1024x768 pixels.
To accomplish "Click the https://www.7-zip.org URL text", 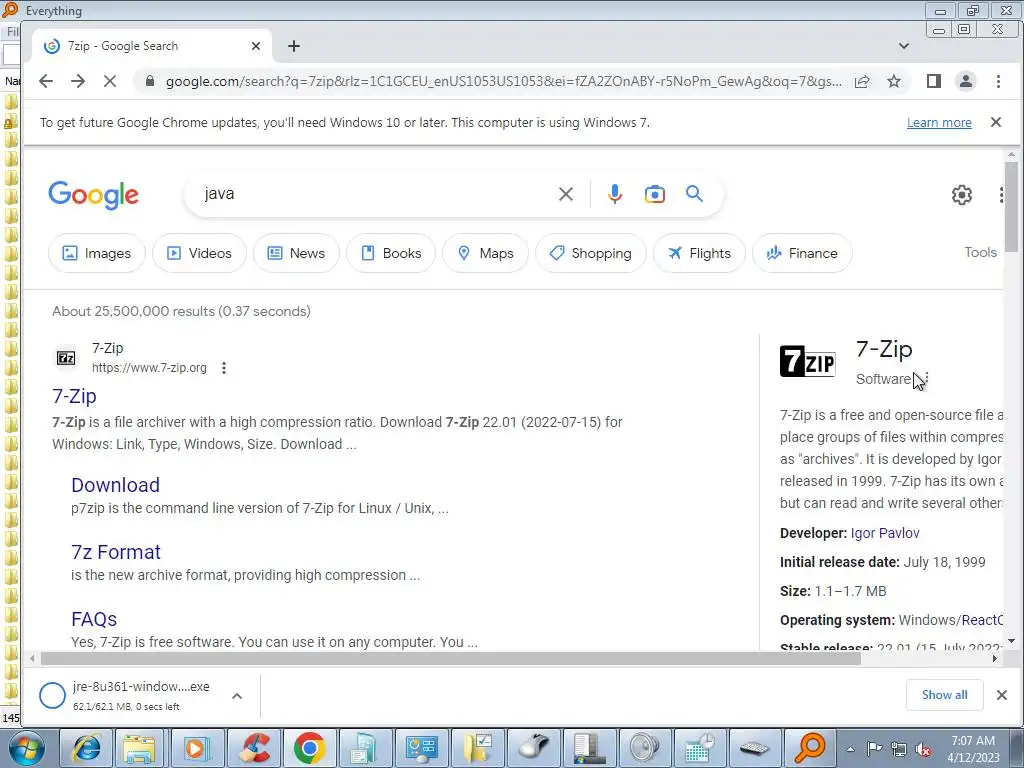I will (x=150, y=368).
